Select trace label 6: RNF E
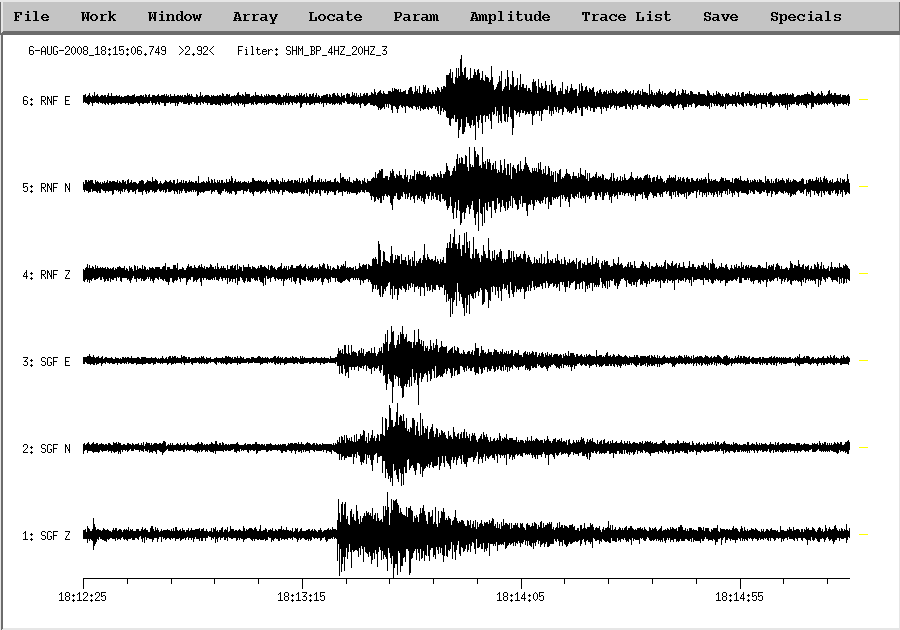This screenshot has height=630, width=900. [x=46, y=100]
